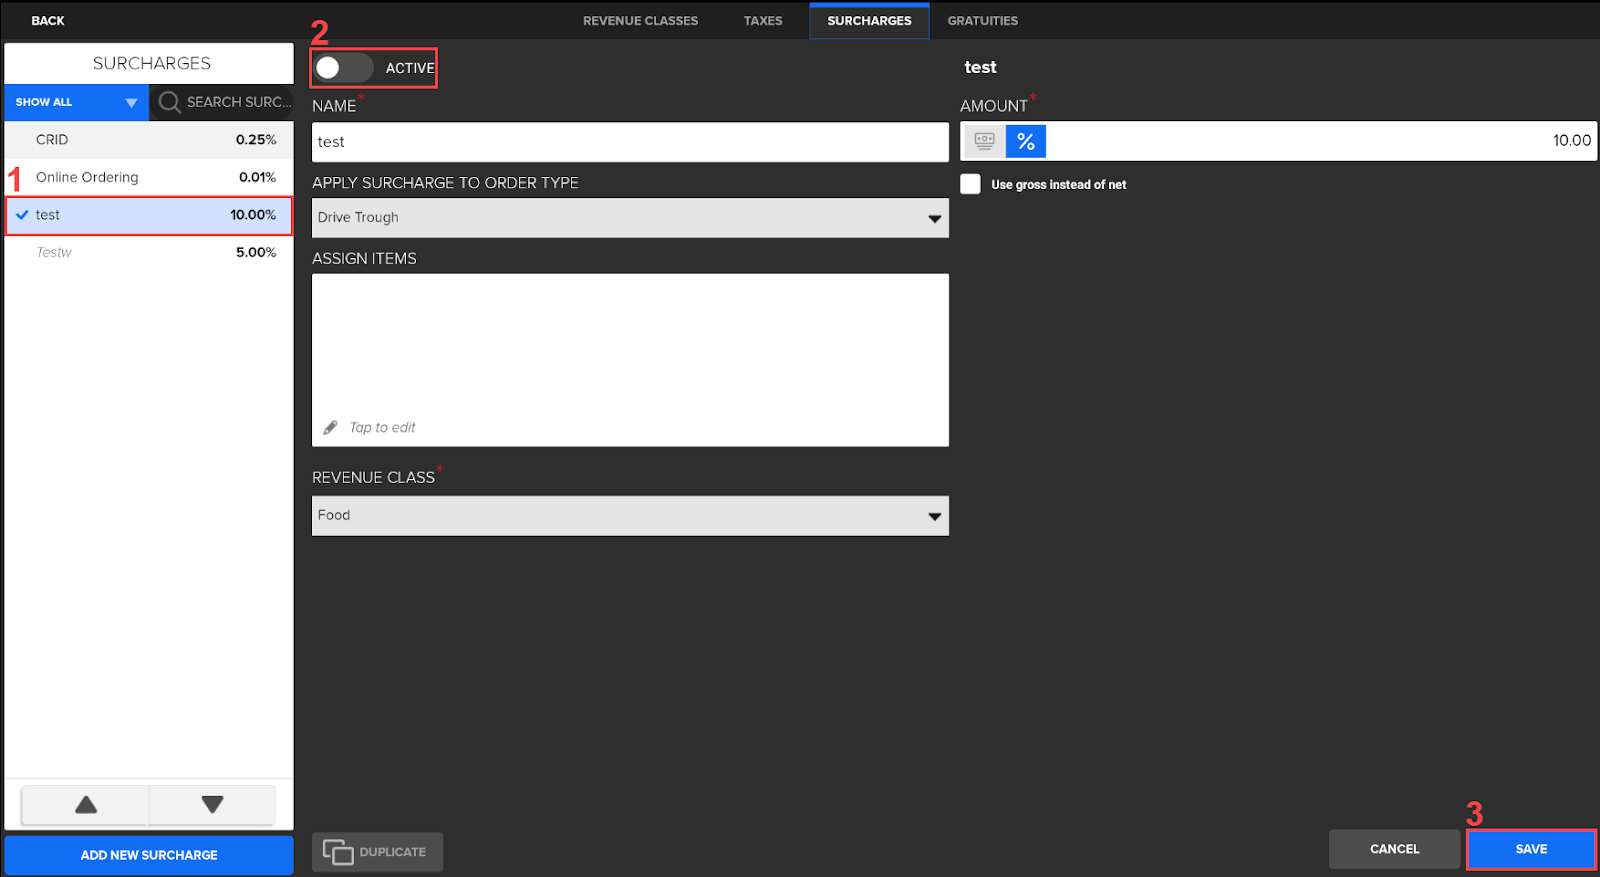Click the pencil Tap to edit icon

(x=331, y=428)
